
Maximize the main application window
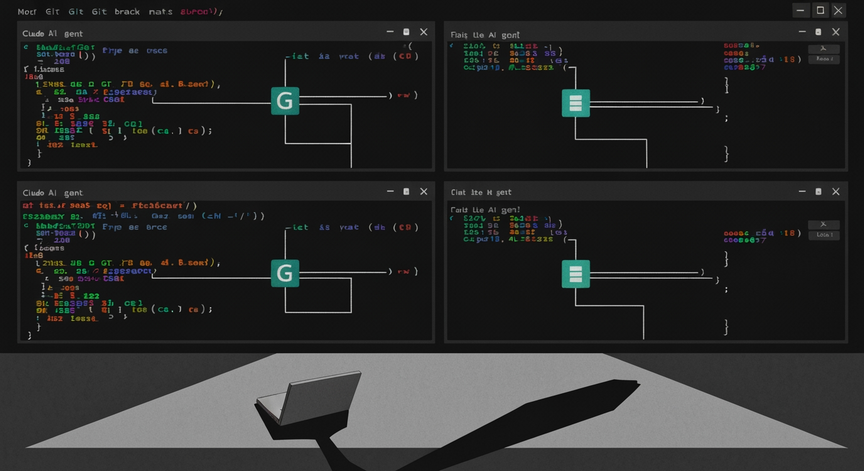820,10
